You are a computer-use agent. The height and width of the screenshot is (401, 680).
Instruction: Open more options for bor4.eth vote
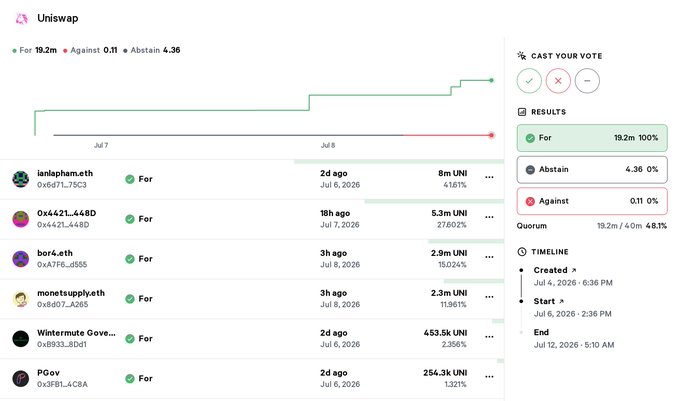(489, 257)
